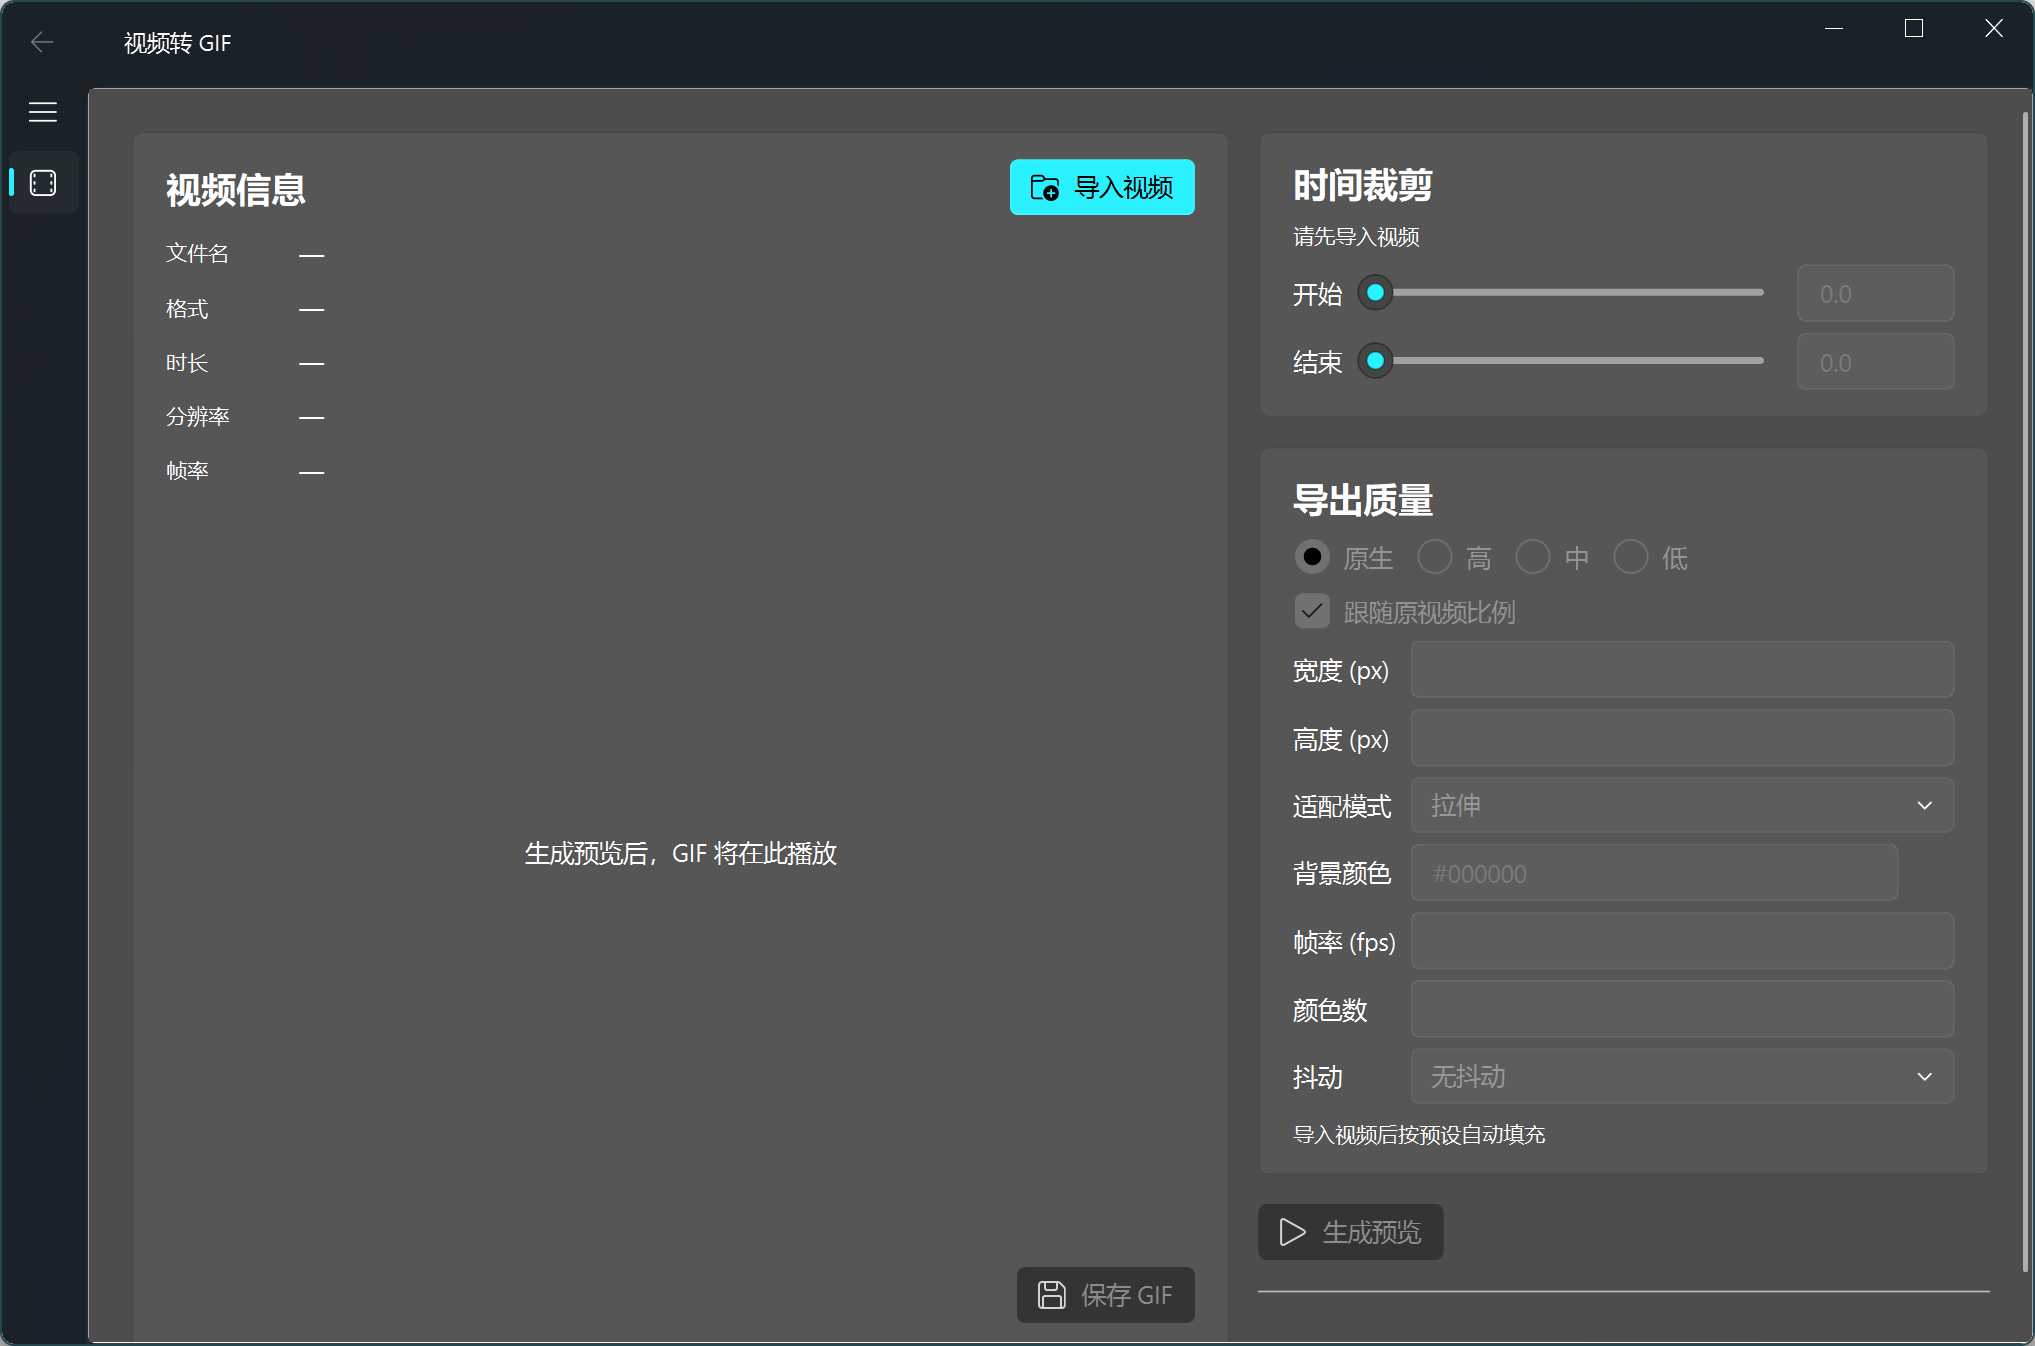This screenshot has height=1346, width=2035.
Task: Click the 导入视频后按预设自动填充 hint text
Action: 1419,1135
